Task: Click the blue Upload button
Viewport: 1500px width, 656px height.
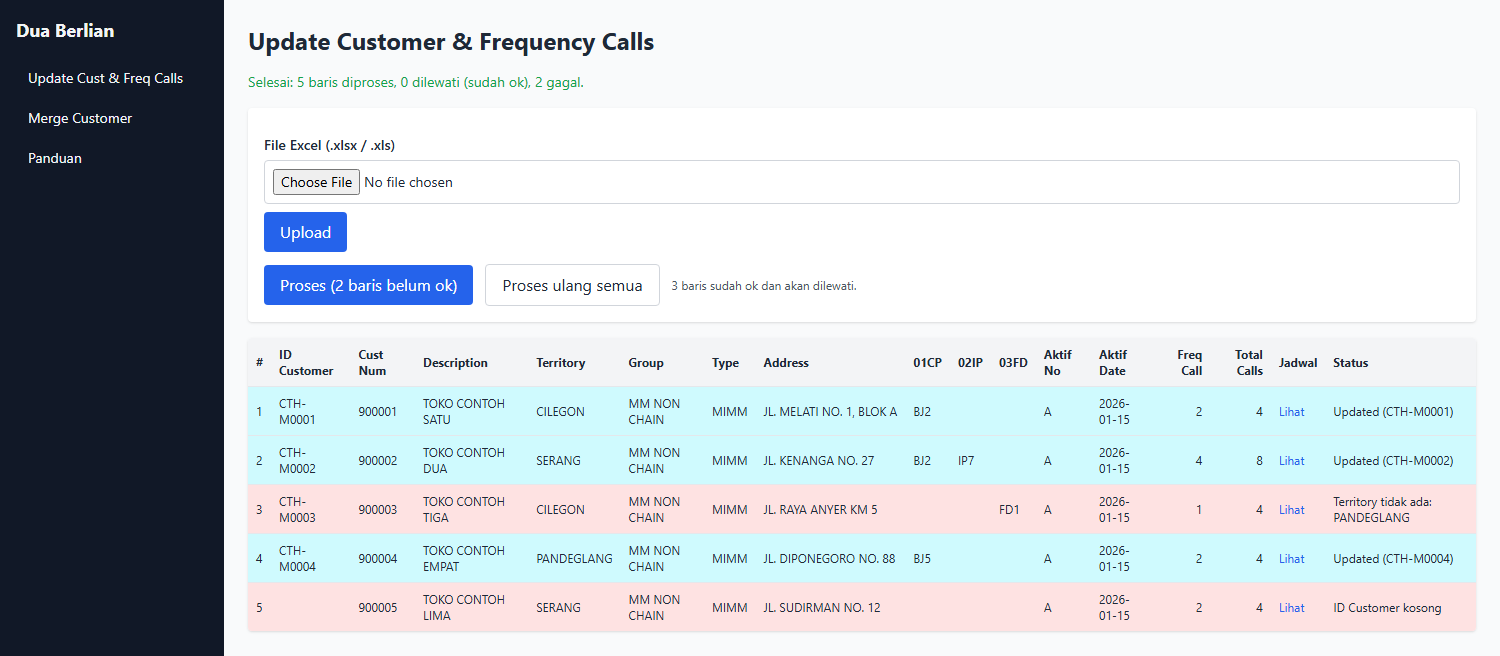Action: click(x=305, y=232)
